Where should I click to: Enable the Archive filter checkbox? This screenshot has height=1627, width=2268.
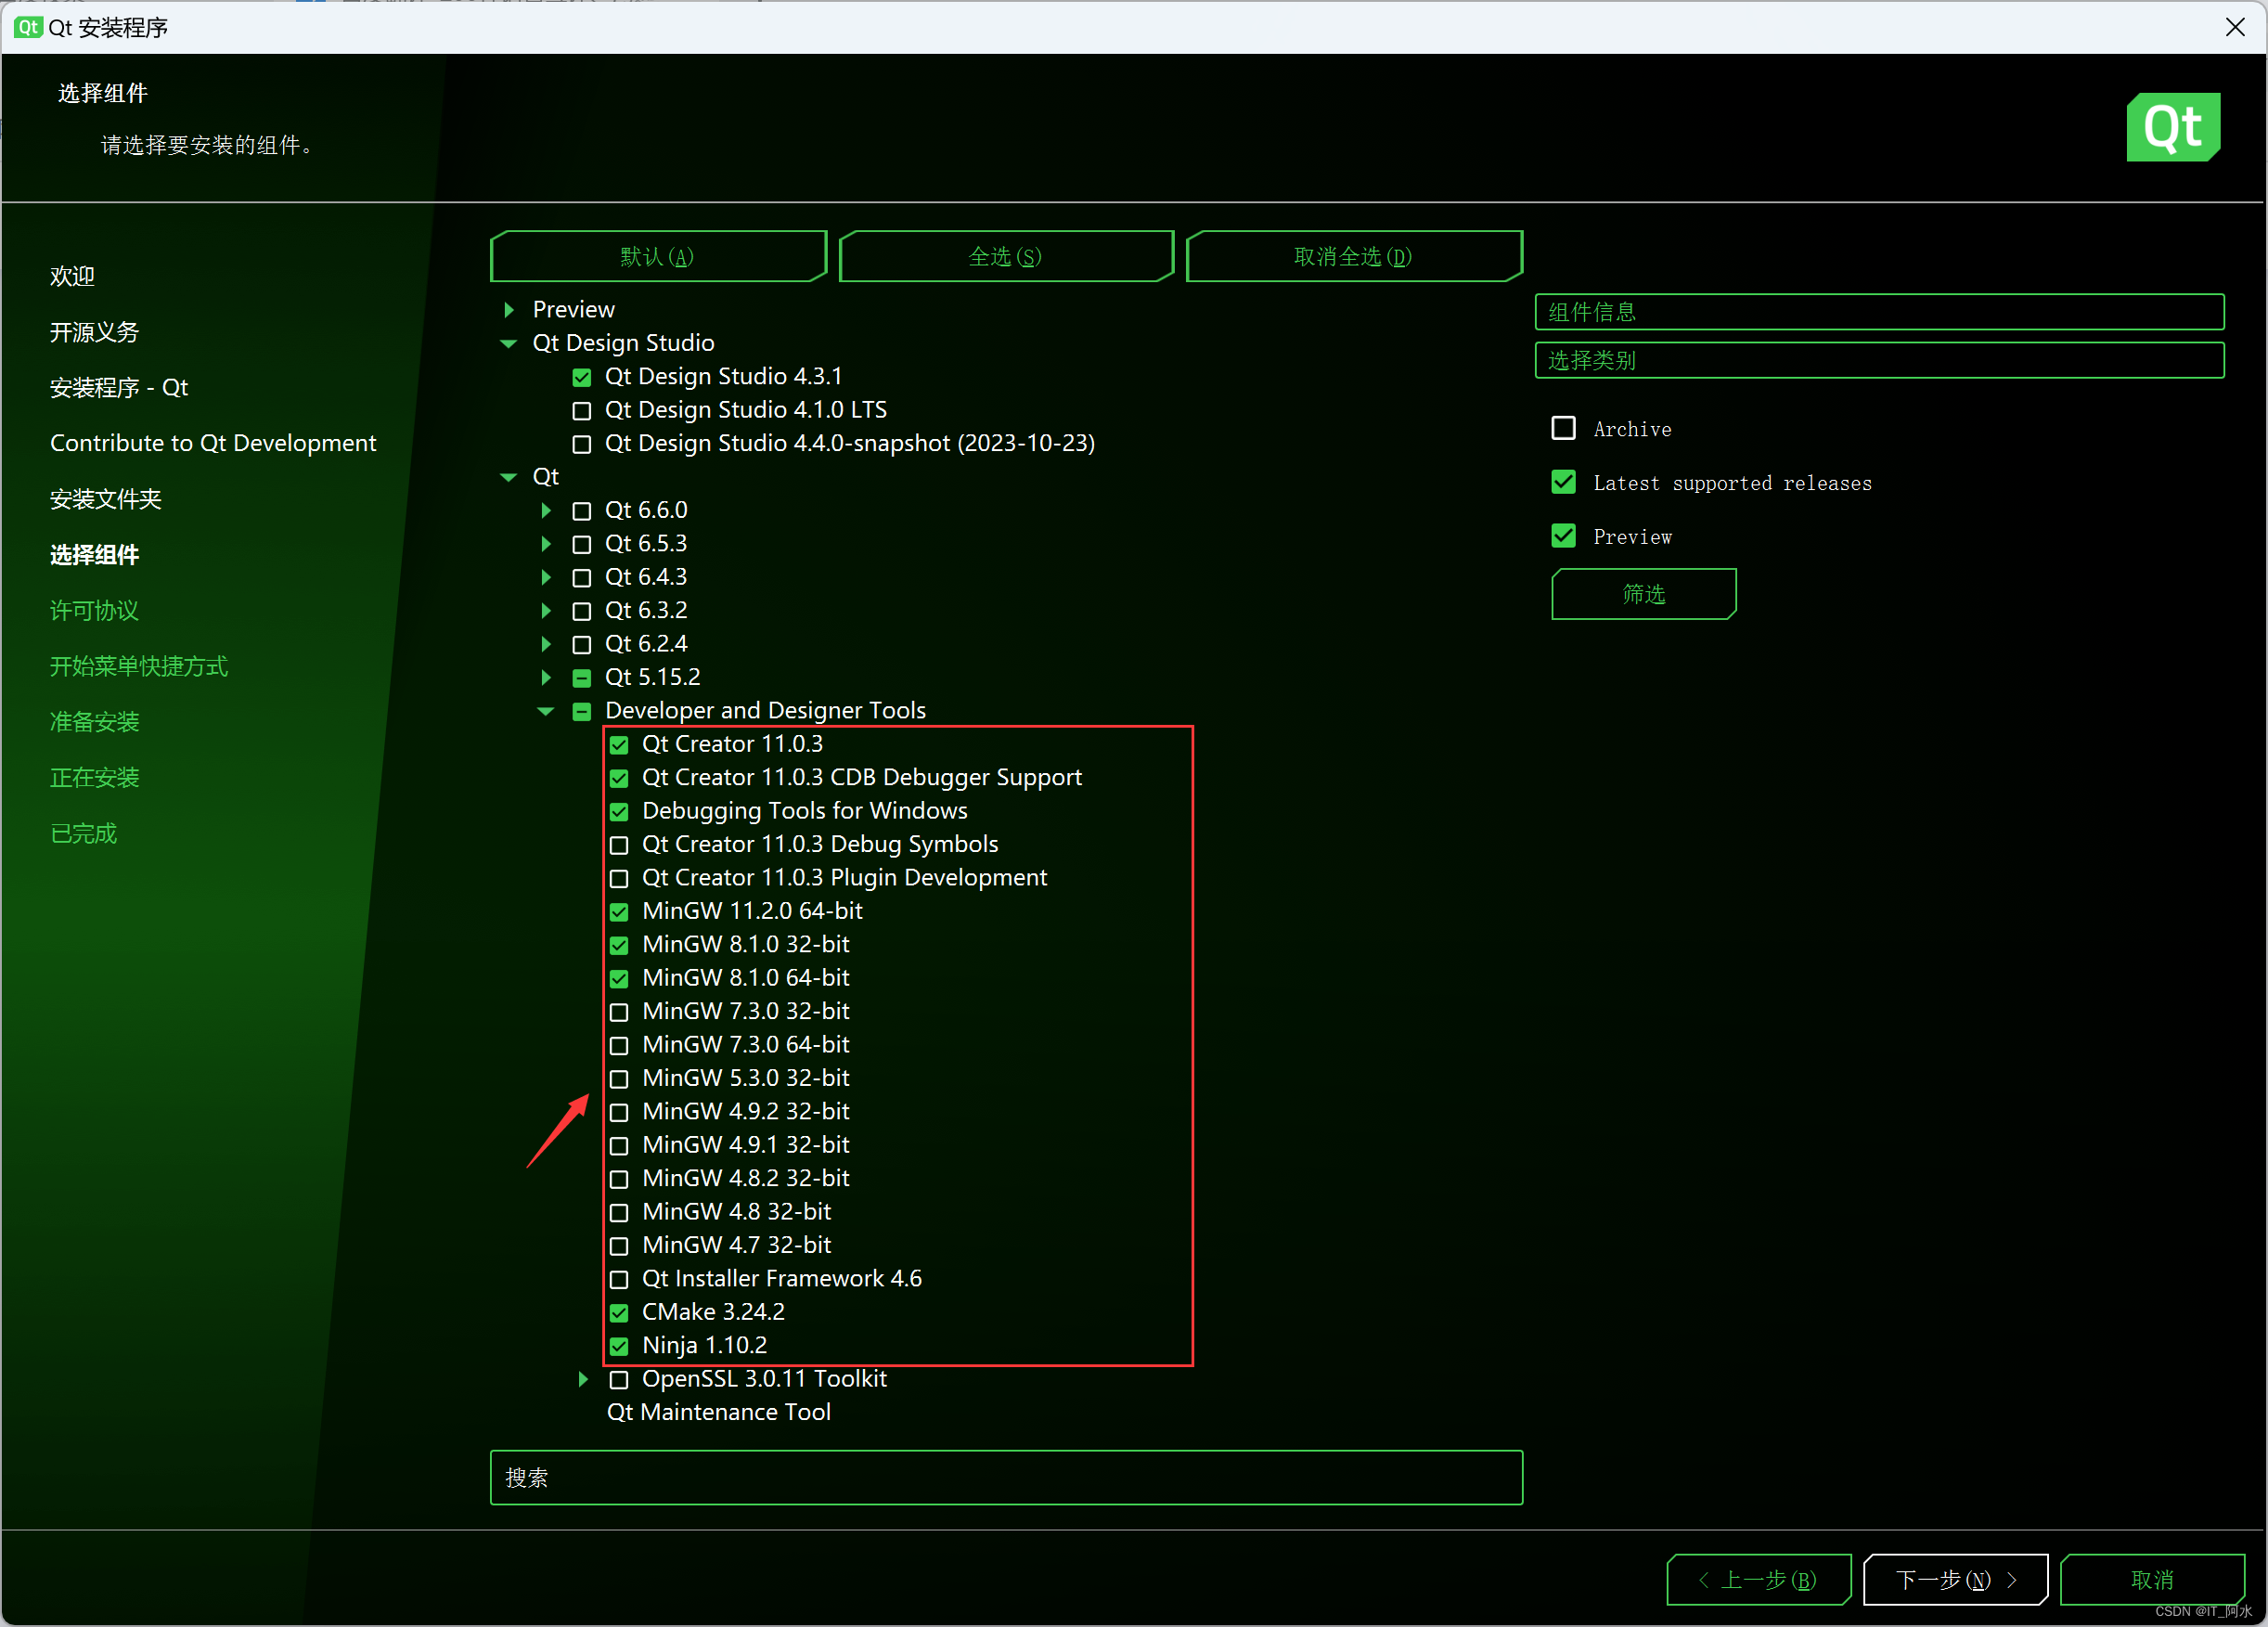pyautogui.click(x=1563, y=428)
